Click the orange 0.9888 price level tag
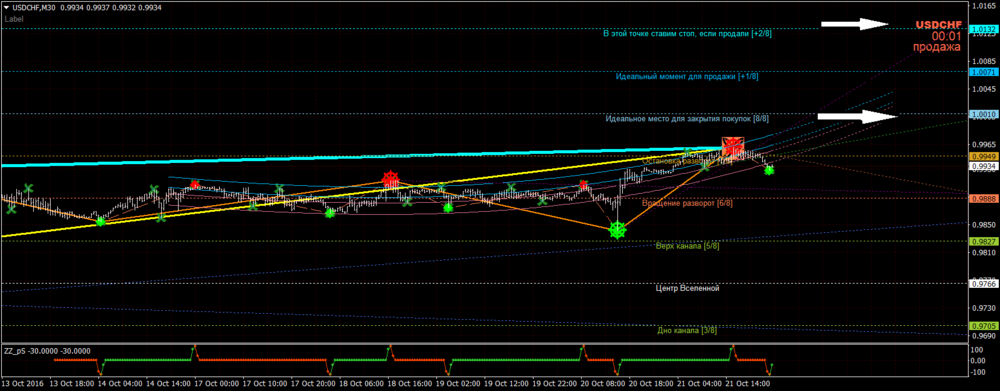The image size is (1000, 391). [983, 199]
